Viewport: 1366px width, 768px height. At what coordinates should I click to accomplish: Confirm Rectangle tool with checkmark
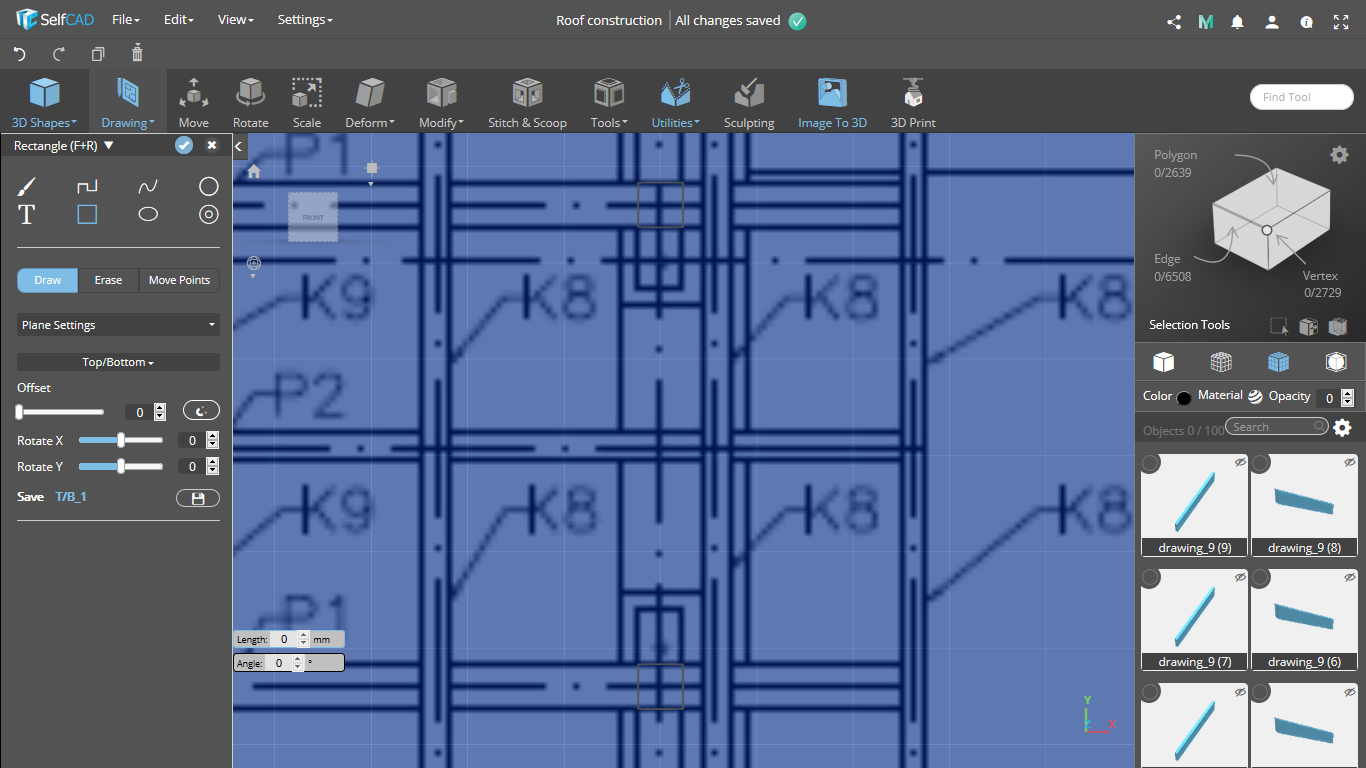pyautogui.click(x=184, y=145)
